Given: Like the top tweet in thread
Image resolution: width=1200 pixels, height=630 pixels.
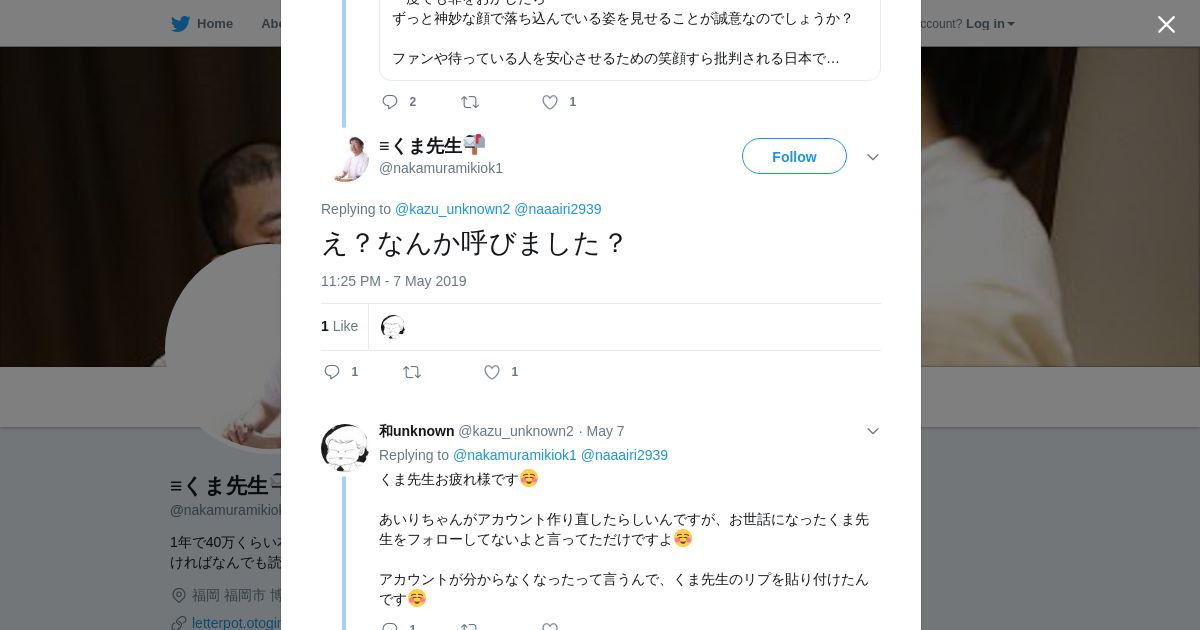Looking at the screenshot, I should [x=550, y=102].
